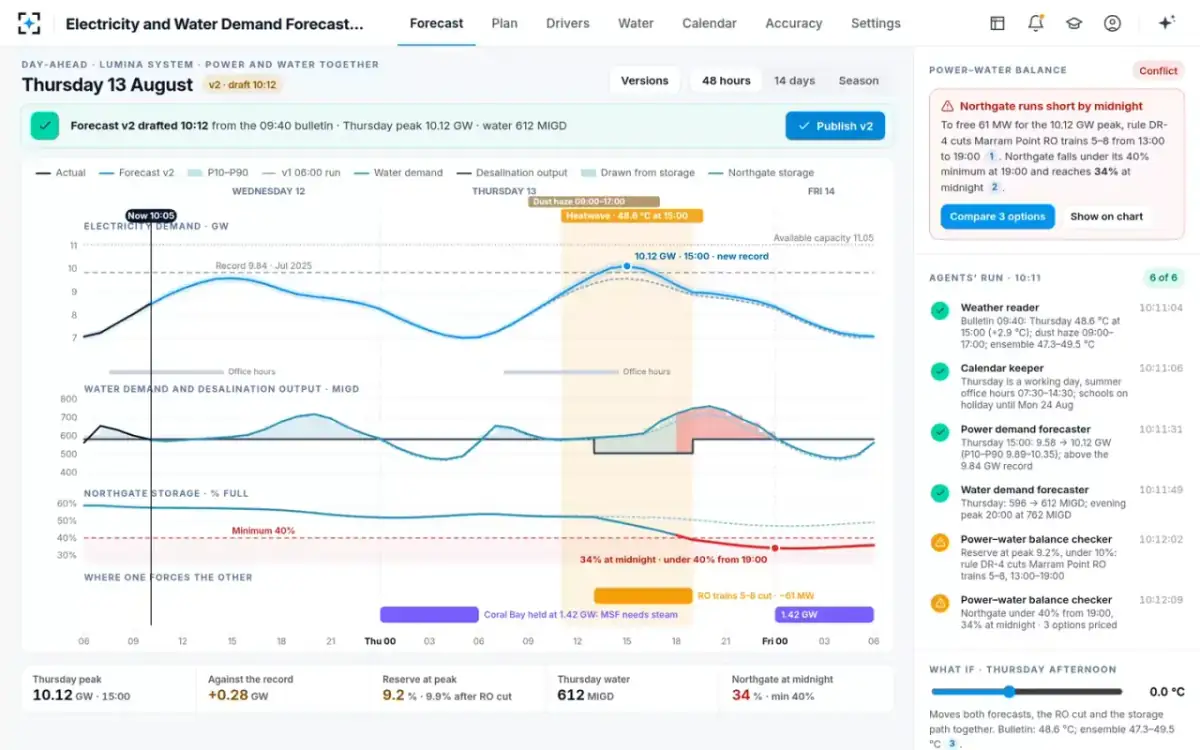The width and height of the screenshot is (1200, 750).
Task: Select the 14 days range
Action: (795, 81)
